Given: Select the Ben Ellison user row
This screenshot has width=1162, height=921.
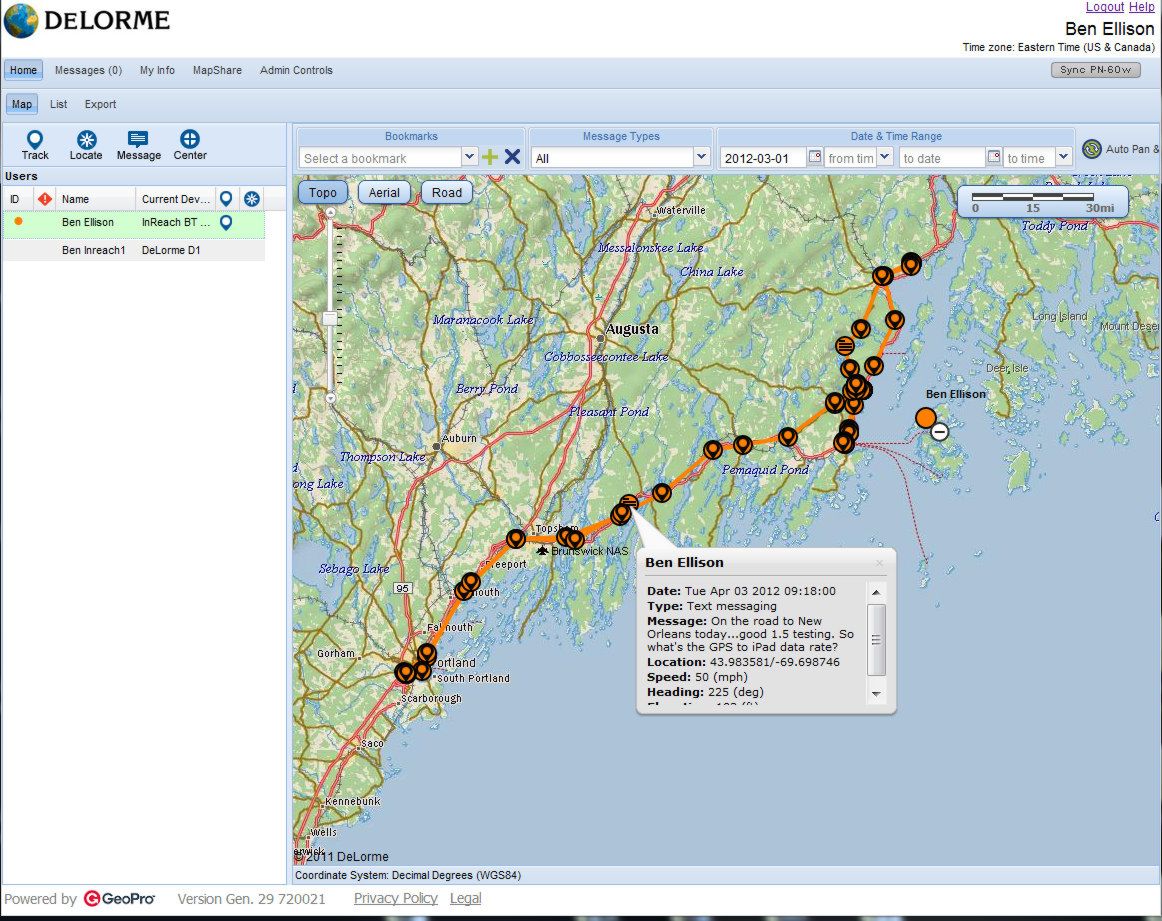Looking at the screenshot, I should pos(134,223).
